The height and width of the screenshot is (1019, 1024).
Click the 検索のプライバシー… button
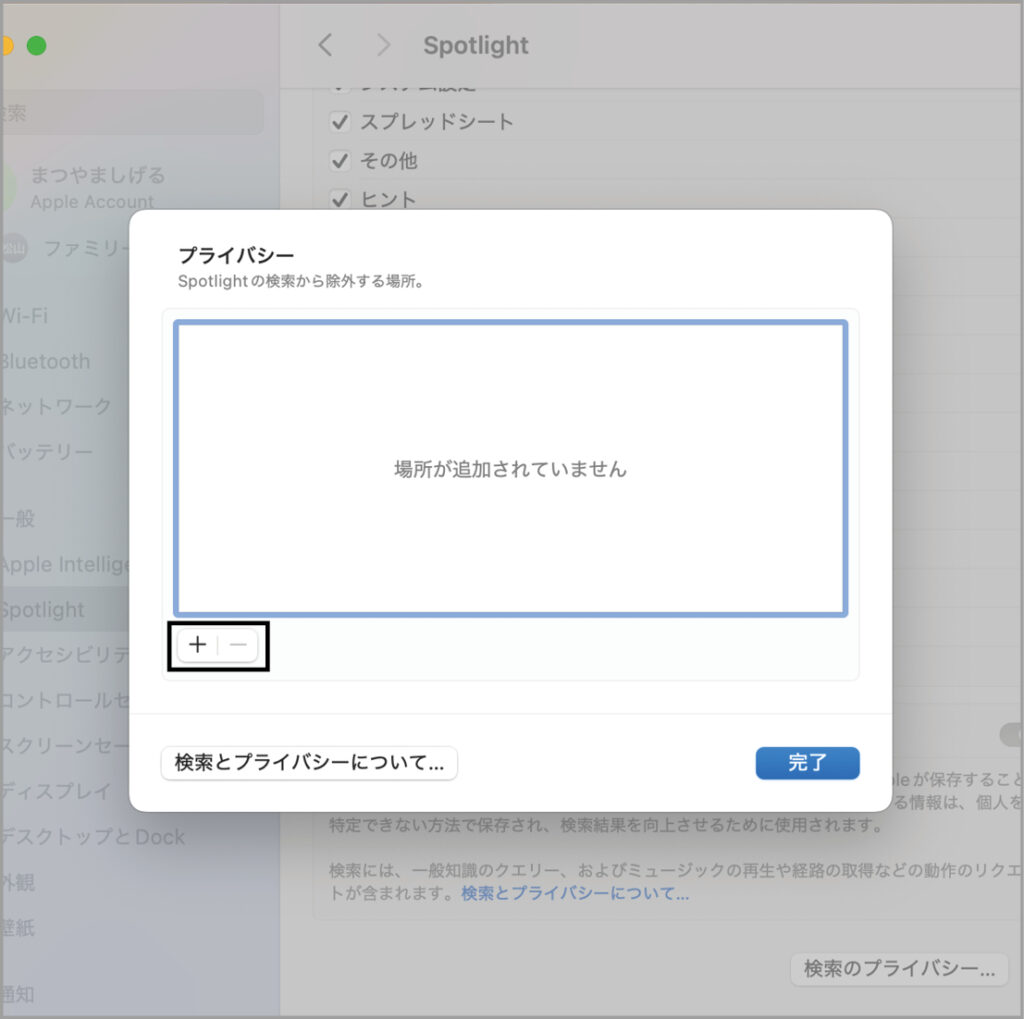899,969
